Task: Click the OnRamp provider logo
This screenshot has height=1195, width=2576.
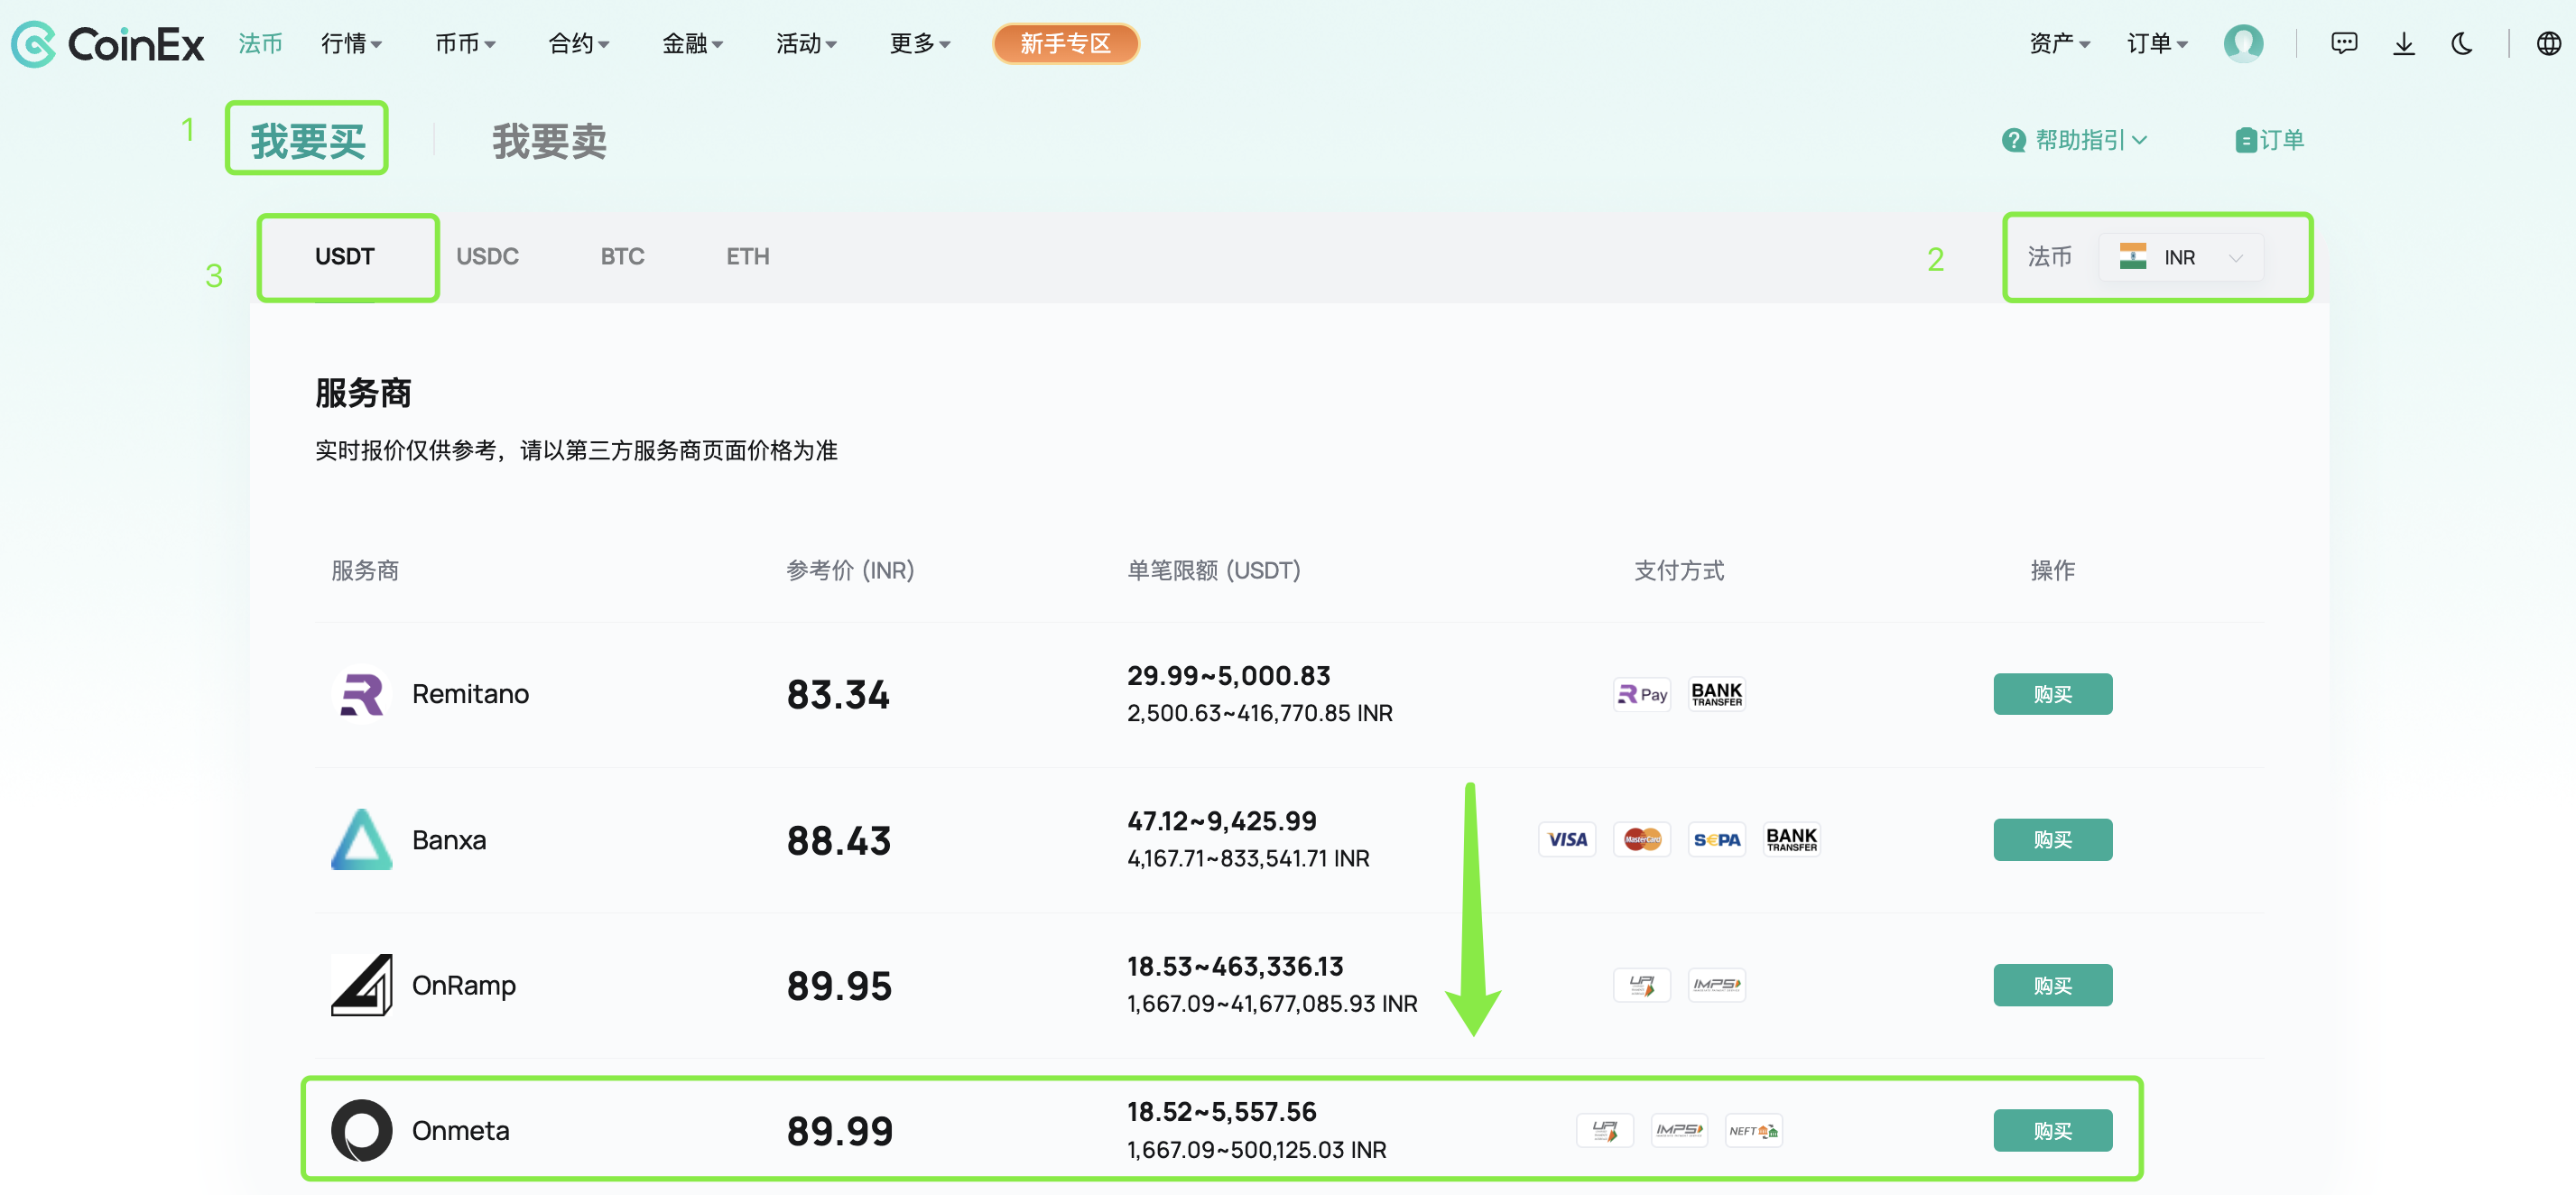Action: click(361, 984)
